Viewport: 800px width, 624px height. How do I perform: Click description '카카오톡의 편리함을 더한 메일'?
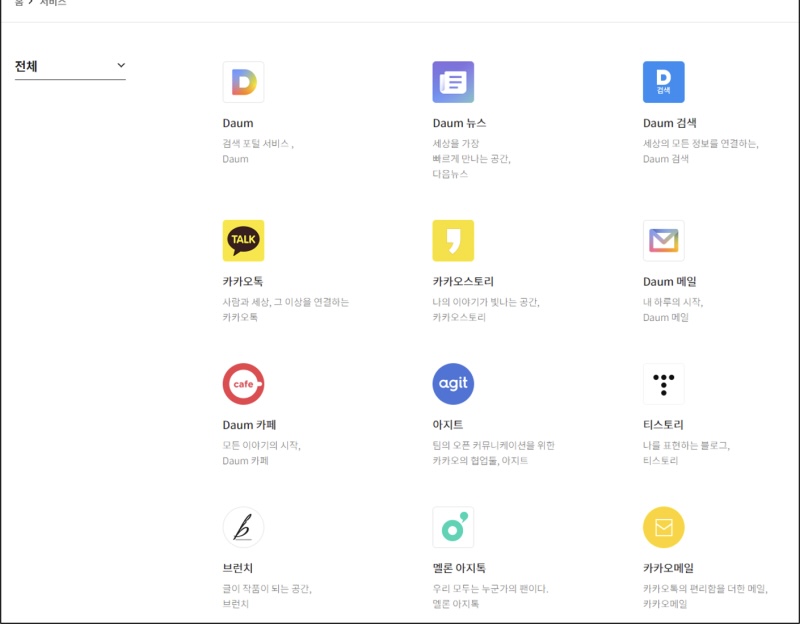pyautogui.click(x=705, y=589)
